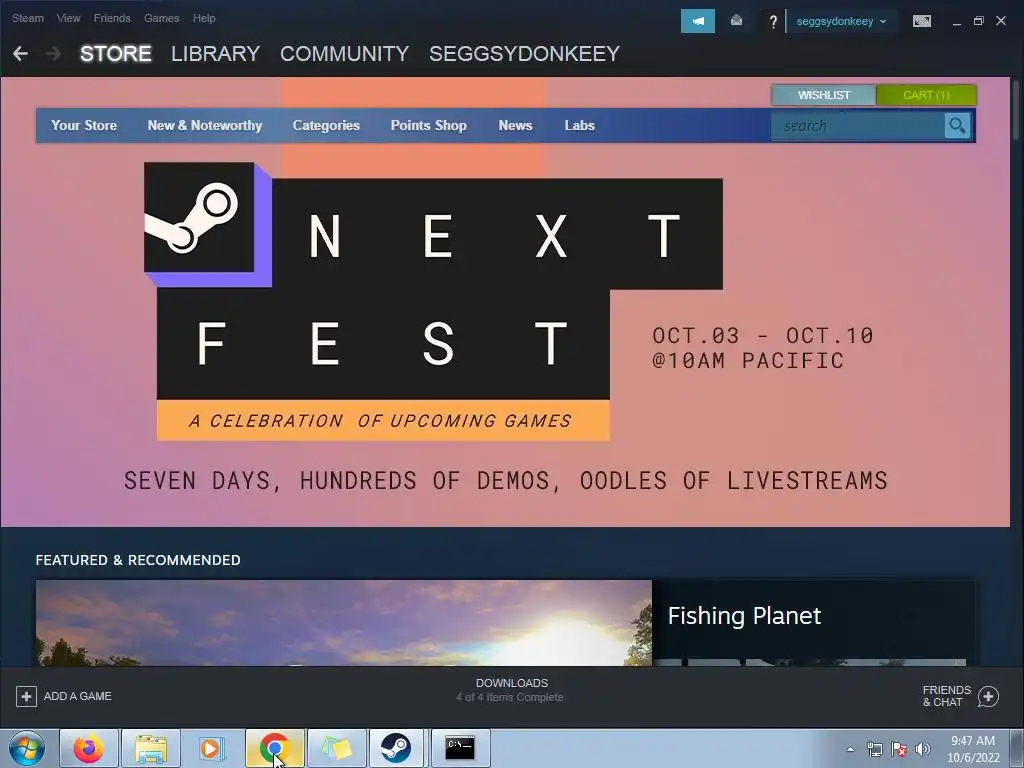Open the CART (1) button
The width and height of the screenshot is (1024, 768).
click(x=926, y=95)
